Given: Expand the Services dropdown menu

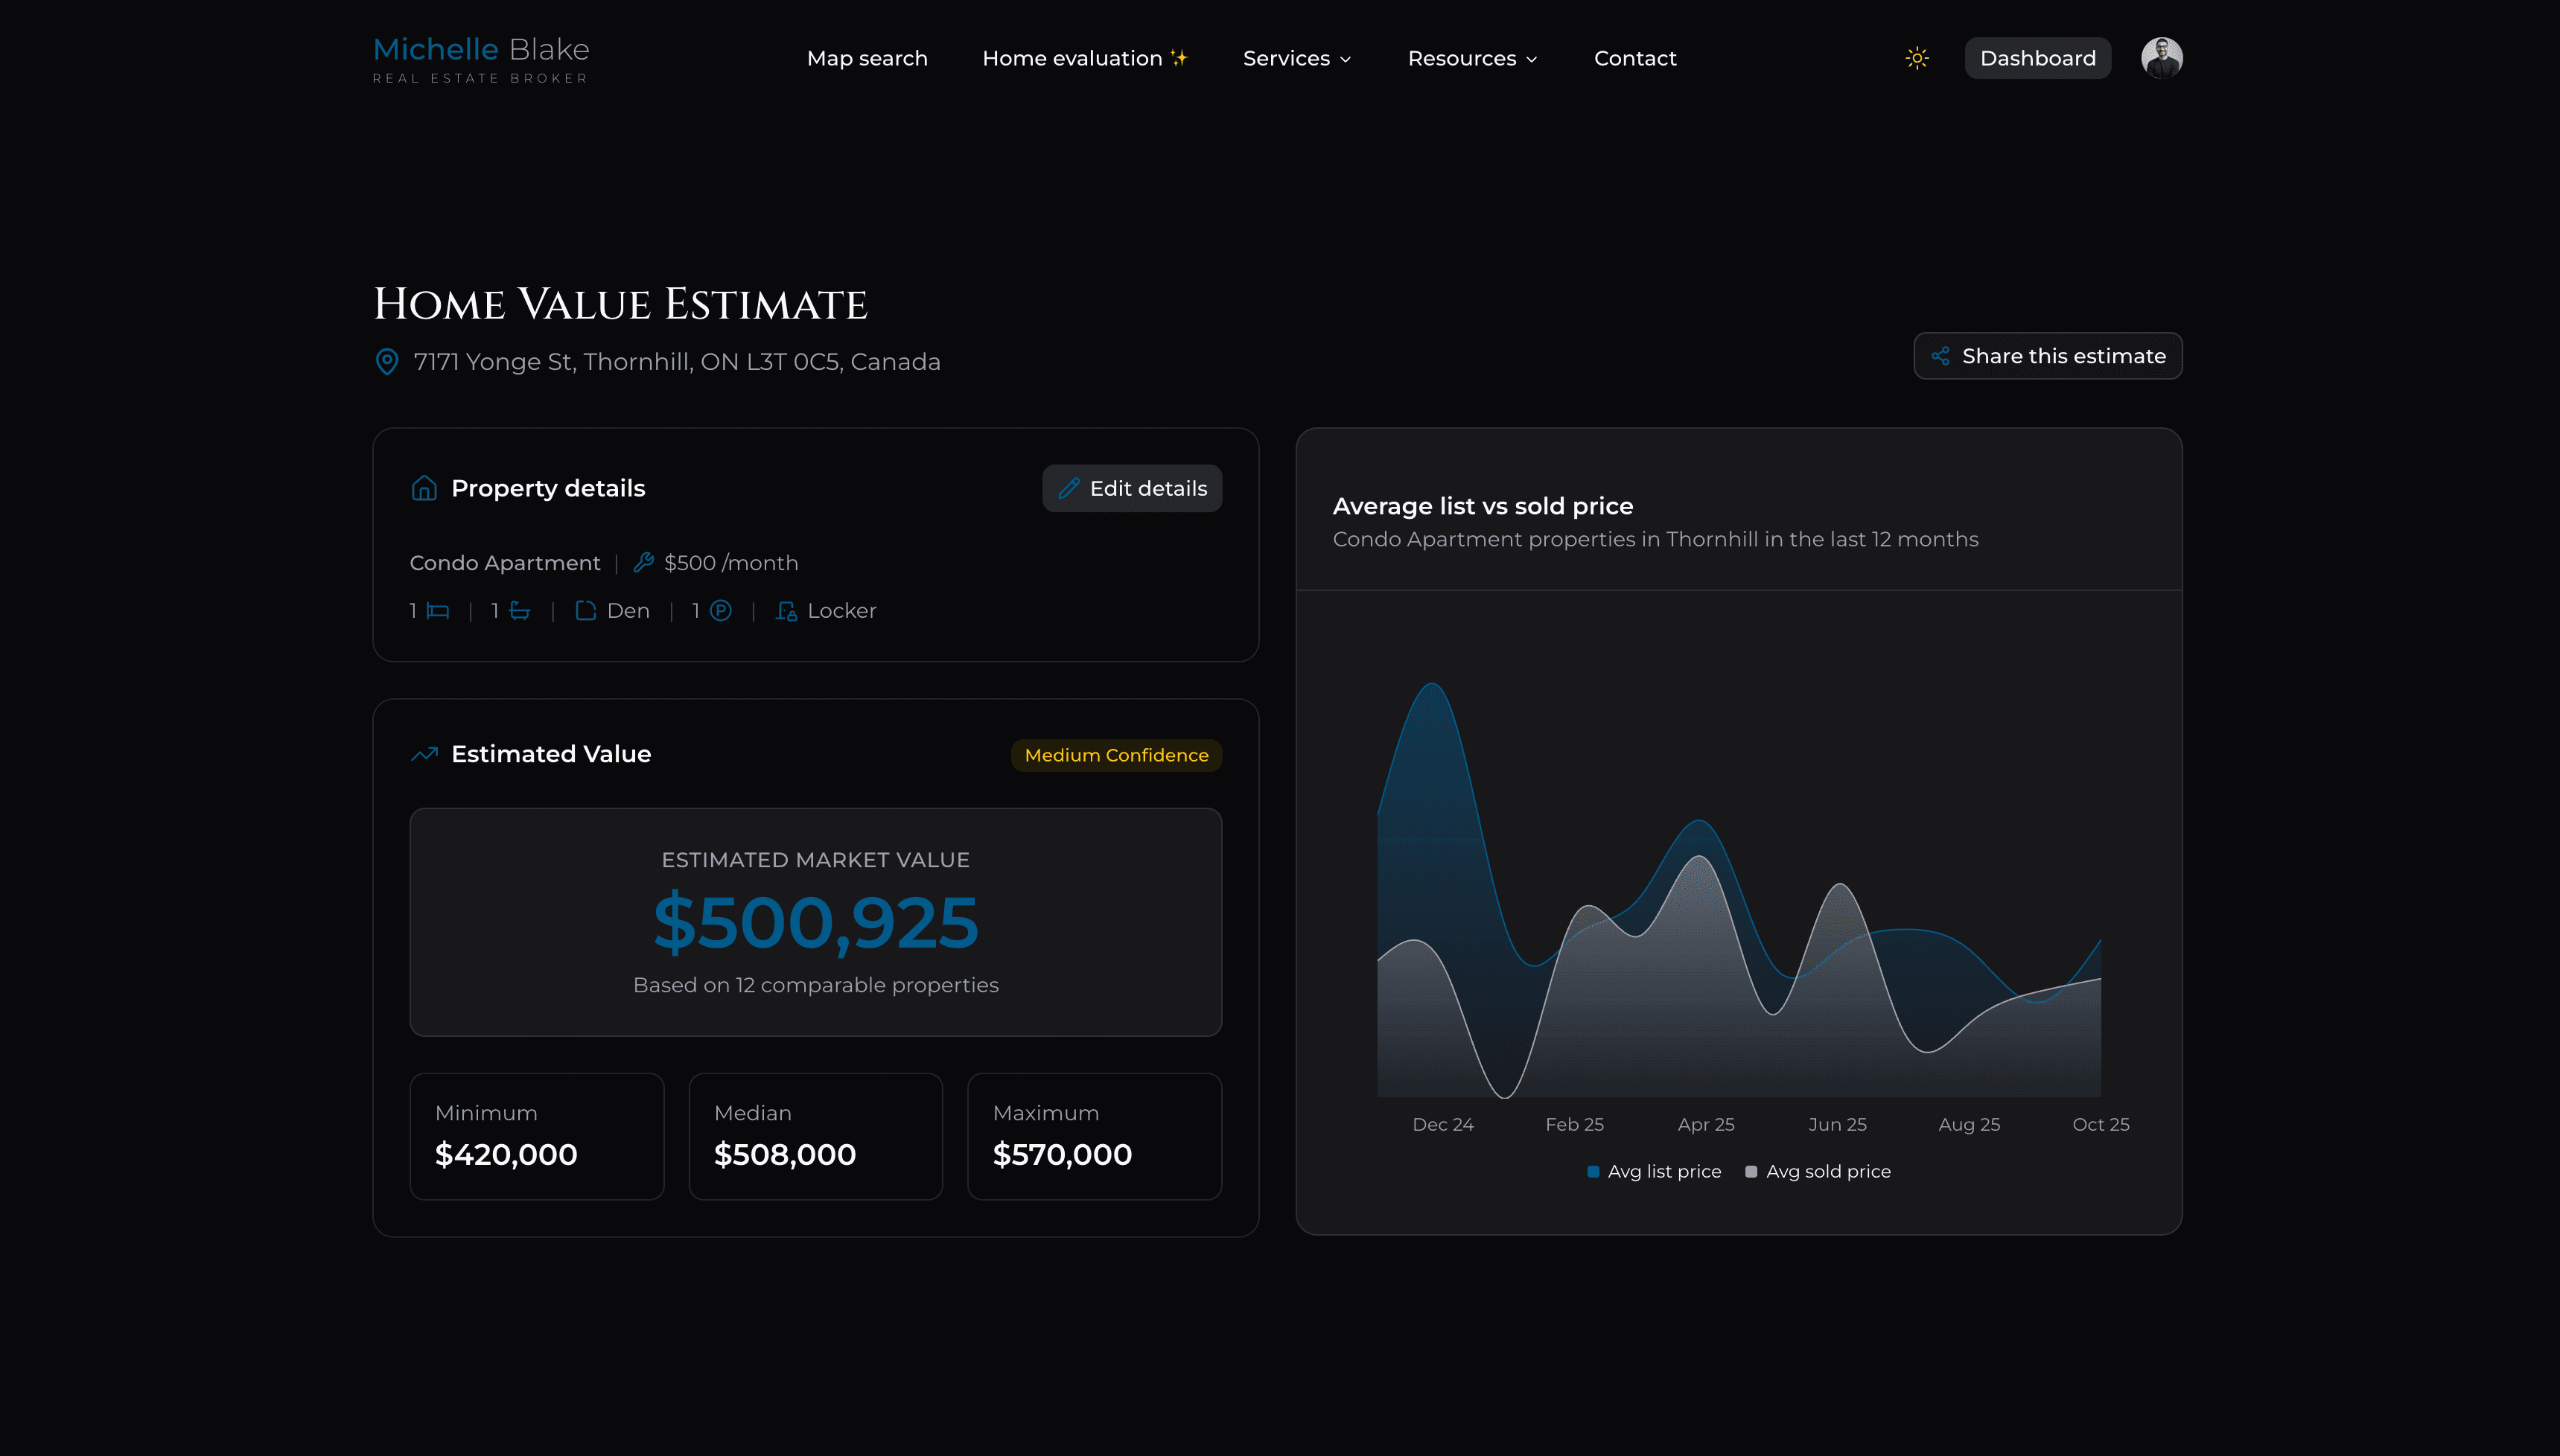Looking at the screenshot, I should tap(1297, 58).
